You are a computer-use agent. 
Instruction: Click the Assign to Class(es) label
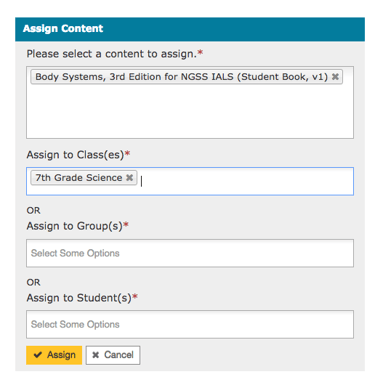pos(78,155)
